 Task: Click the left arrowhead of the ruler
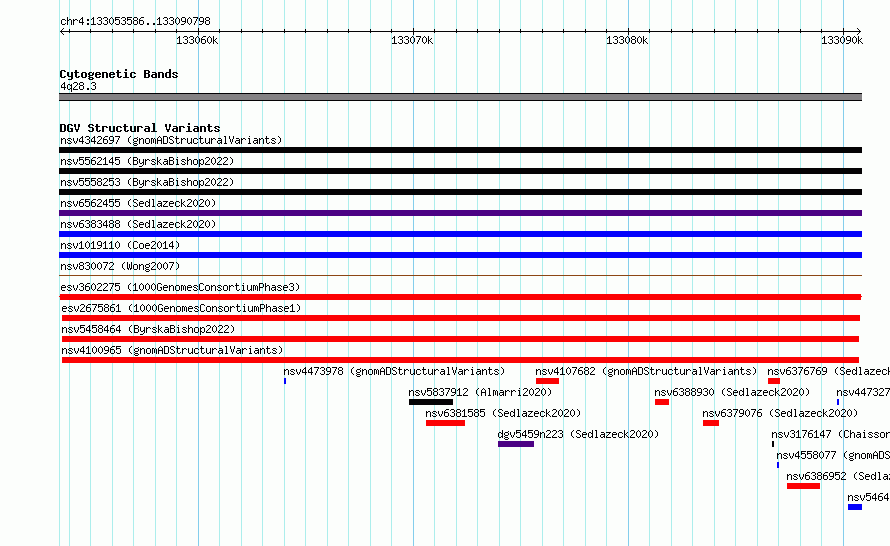(x=63, y=31)
